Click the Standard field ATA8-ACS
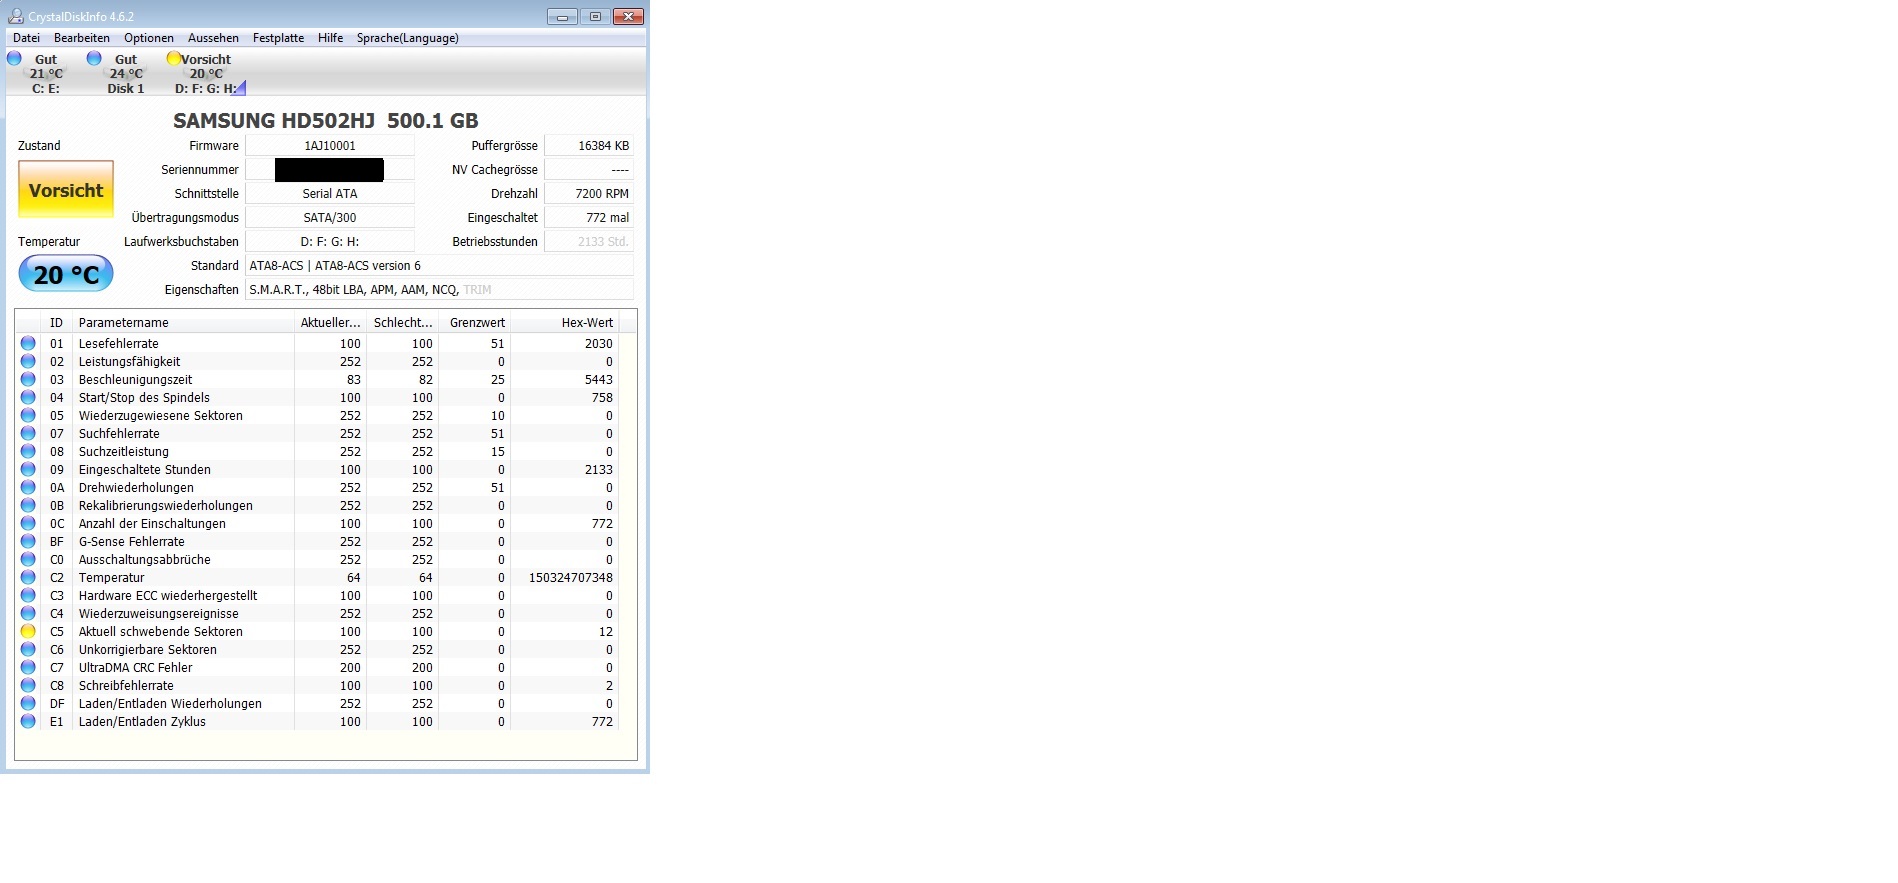 click(440, 266)
